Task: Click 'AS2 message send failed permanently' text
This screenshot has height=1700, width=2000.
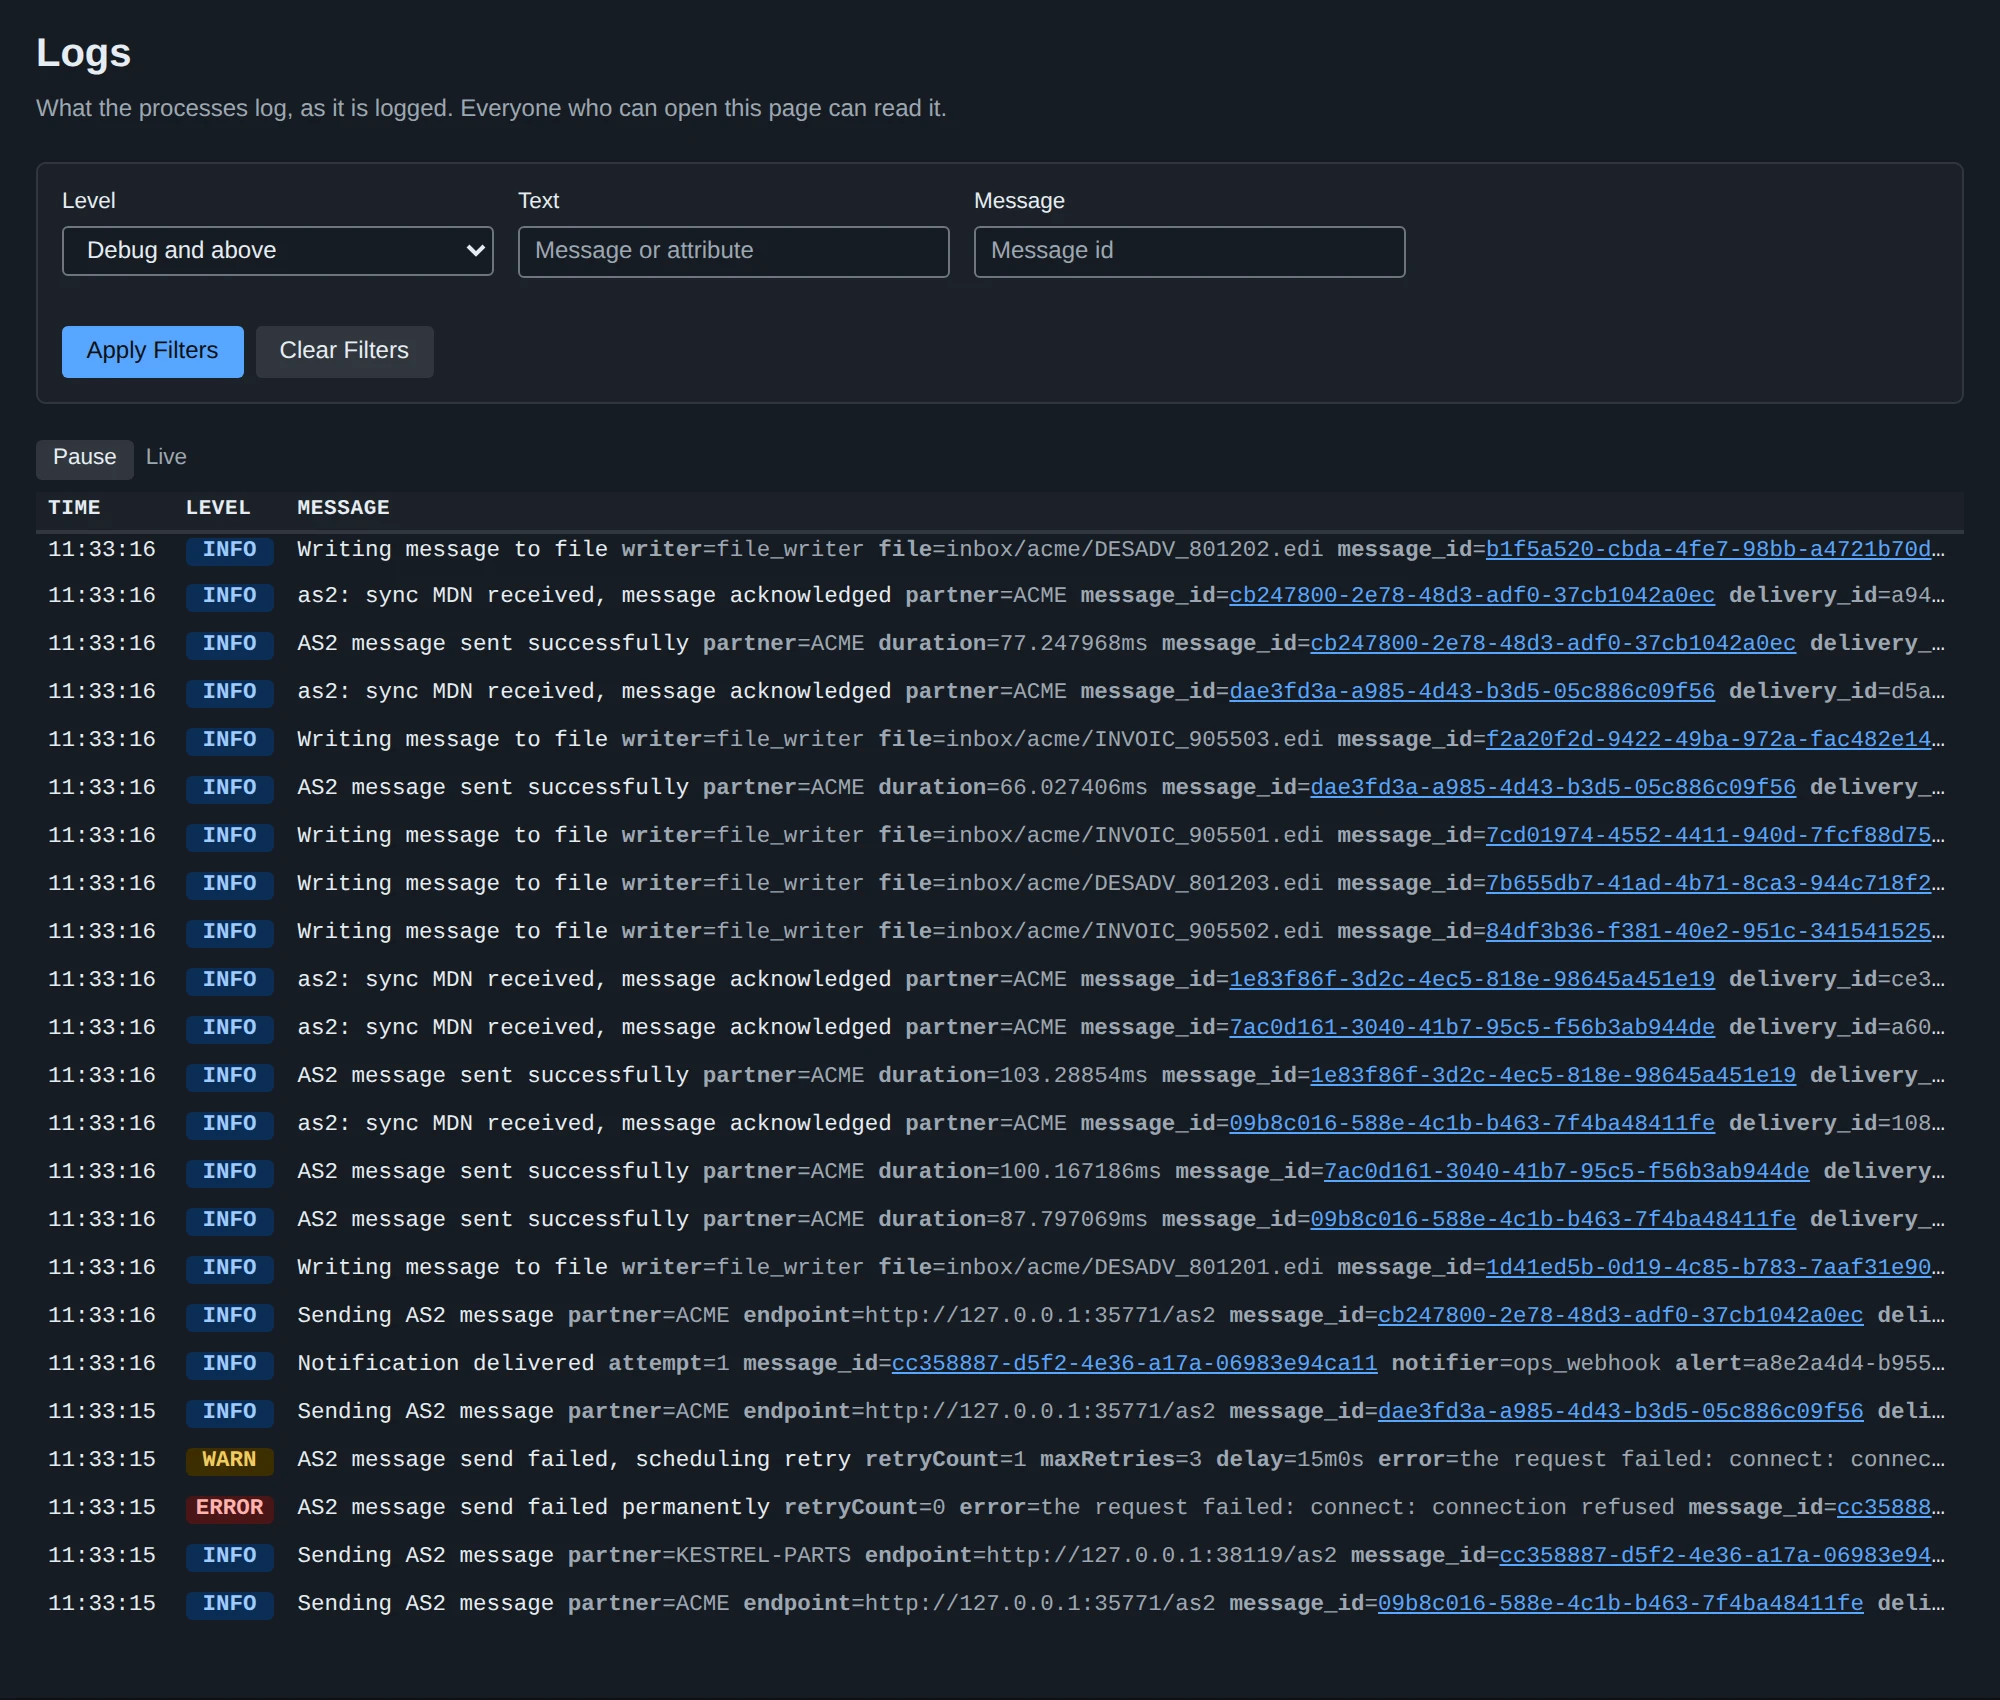Action: tap(533, 1508)
